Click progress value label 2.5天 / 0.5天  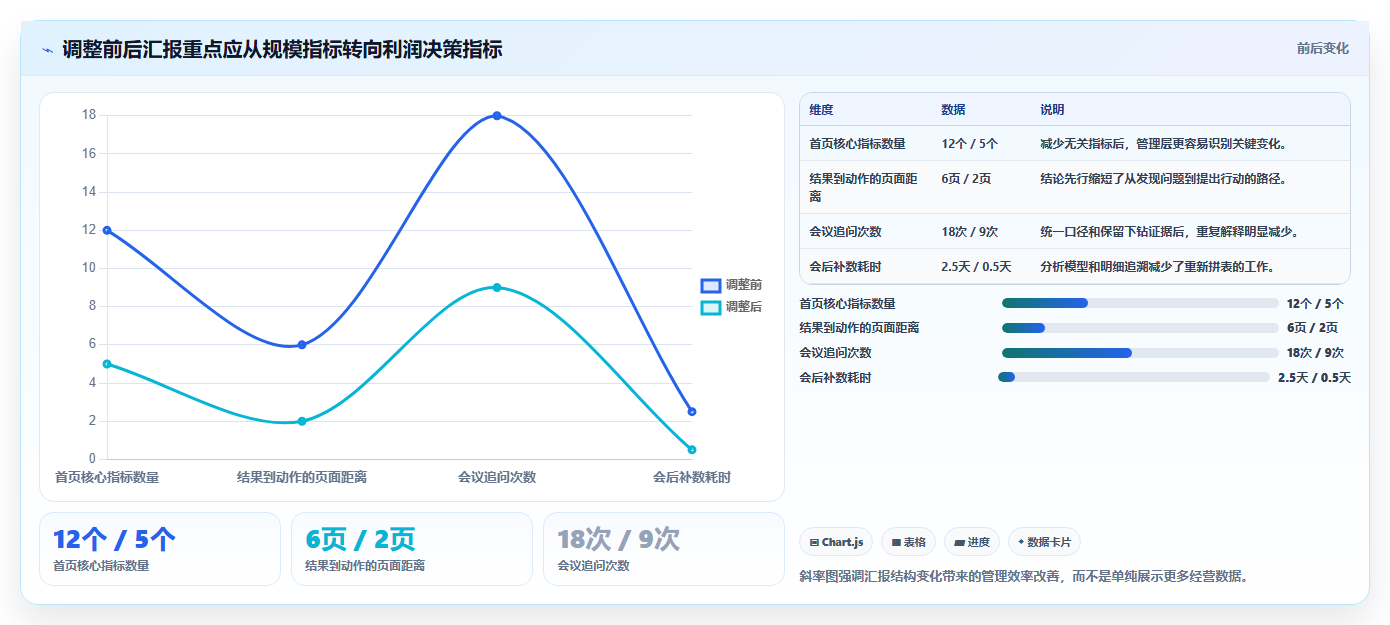point(1314,378)
